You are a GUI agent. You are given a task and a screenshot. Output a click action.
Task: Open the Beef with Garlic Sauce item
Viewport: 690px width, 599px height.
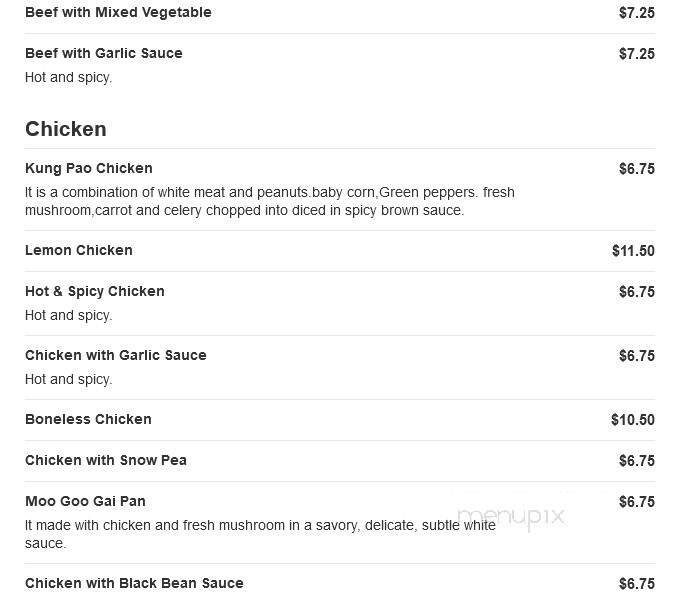(103, 53)
